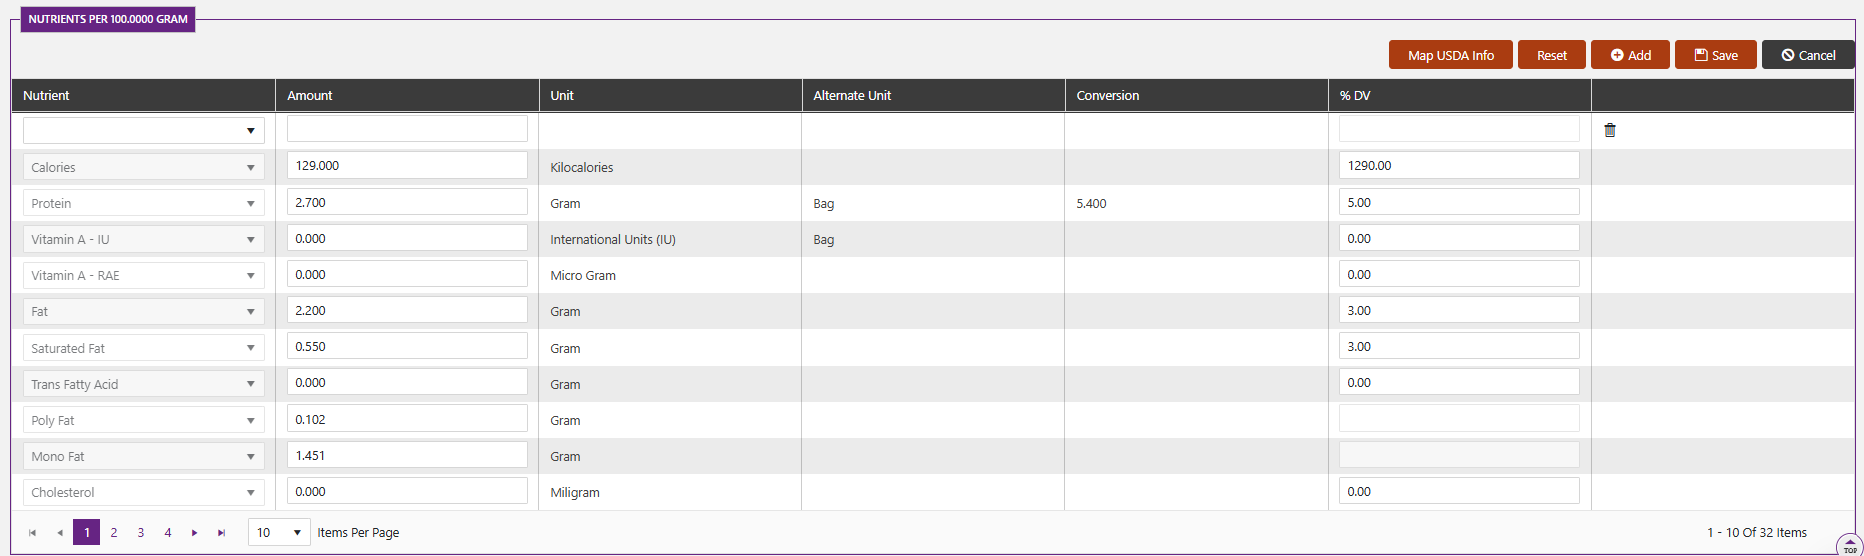
Task: Switch to page 2 of the nutrients
Action: [114, 533]
